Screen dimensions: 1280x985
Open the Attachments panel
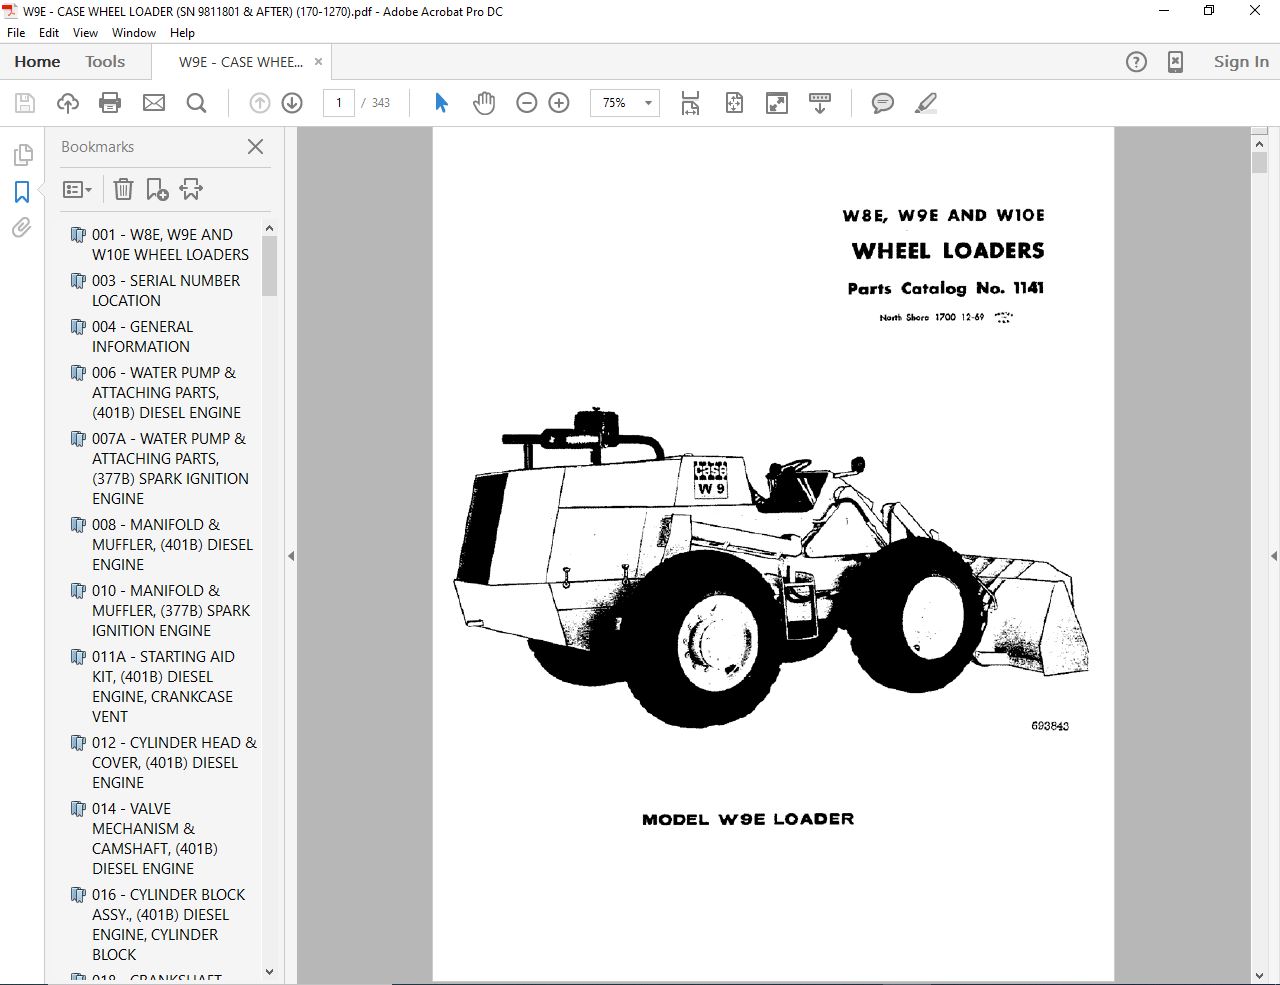coord(21,228)
